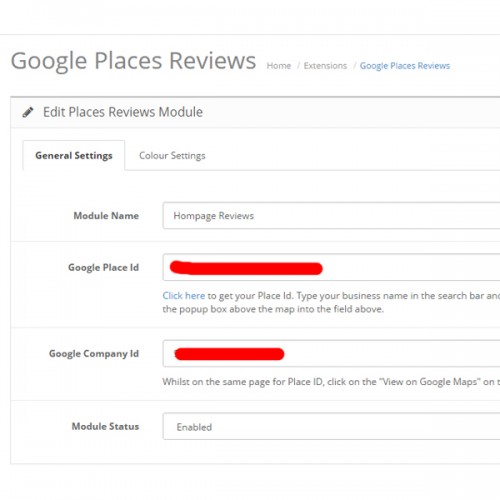Click the pencil edit icon
Viewport: 500px width, 500px height.
coord(28,112)
